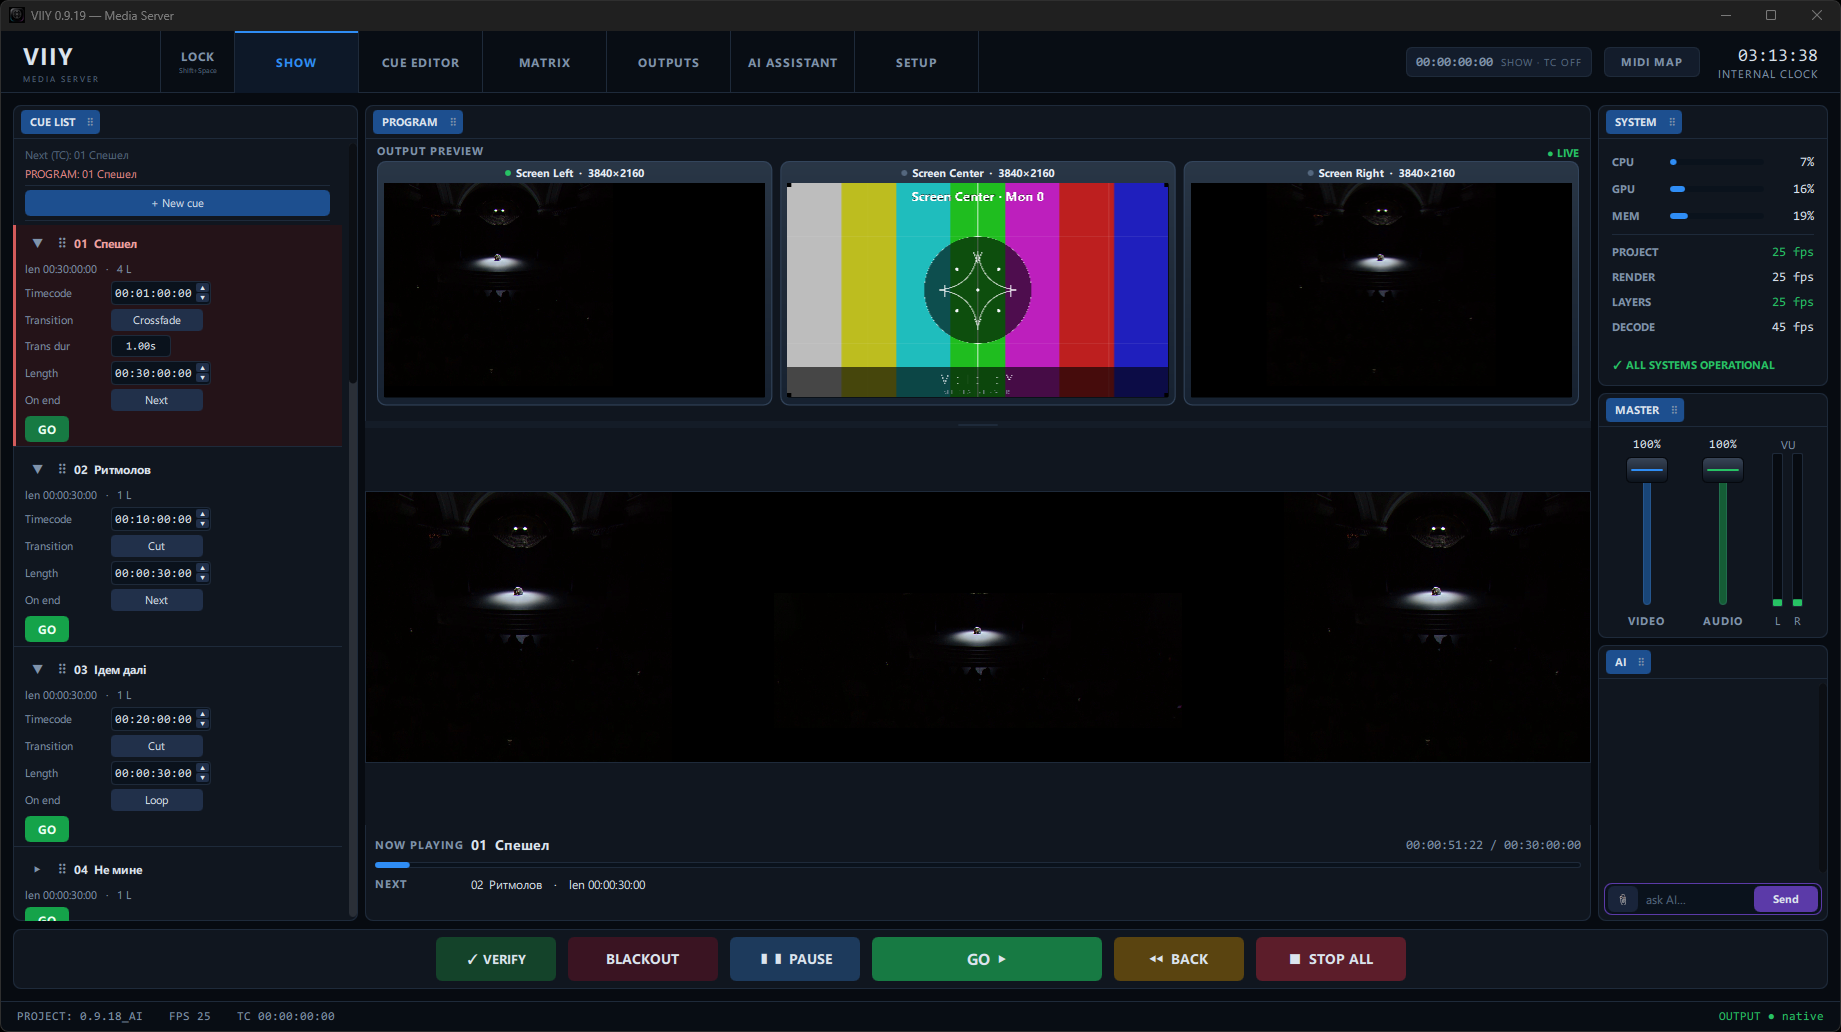The height and width of the screenshot is (1032, 1841).
Task: Click the STOP ALL button
Action: pos(1331,959)
